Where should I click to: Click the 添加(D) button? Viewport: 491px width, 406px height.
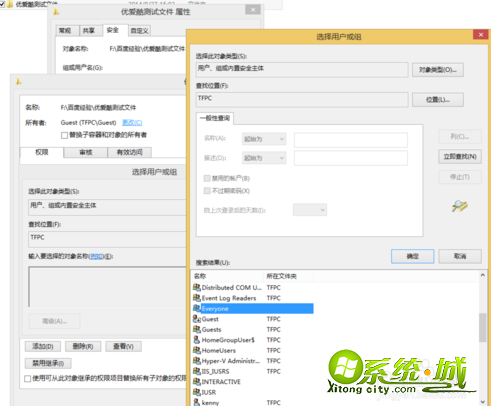tap(43, 346)
